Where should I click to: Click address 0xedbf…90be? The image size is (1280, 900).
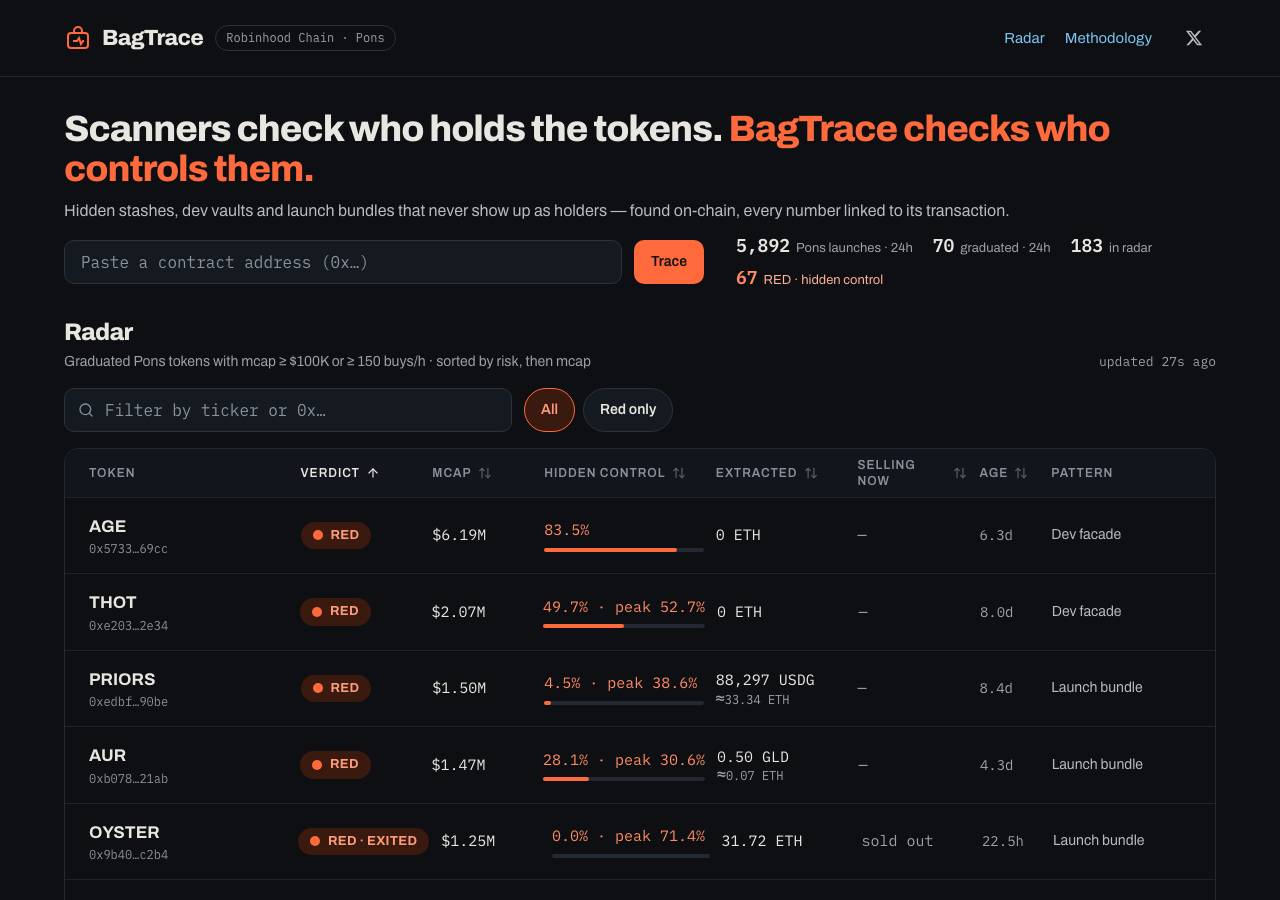tap(128, 702)
